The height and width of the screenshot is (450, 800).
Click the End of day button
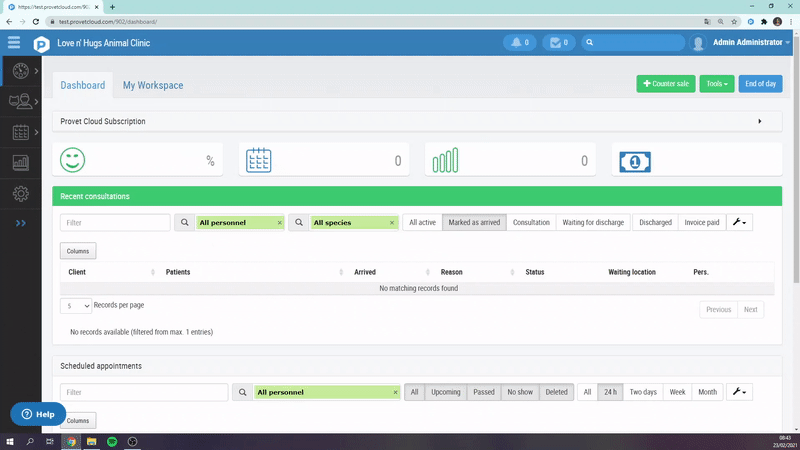[x=760, y=84]
